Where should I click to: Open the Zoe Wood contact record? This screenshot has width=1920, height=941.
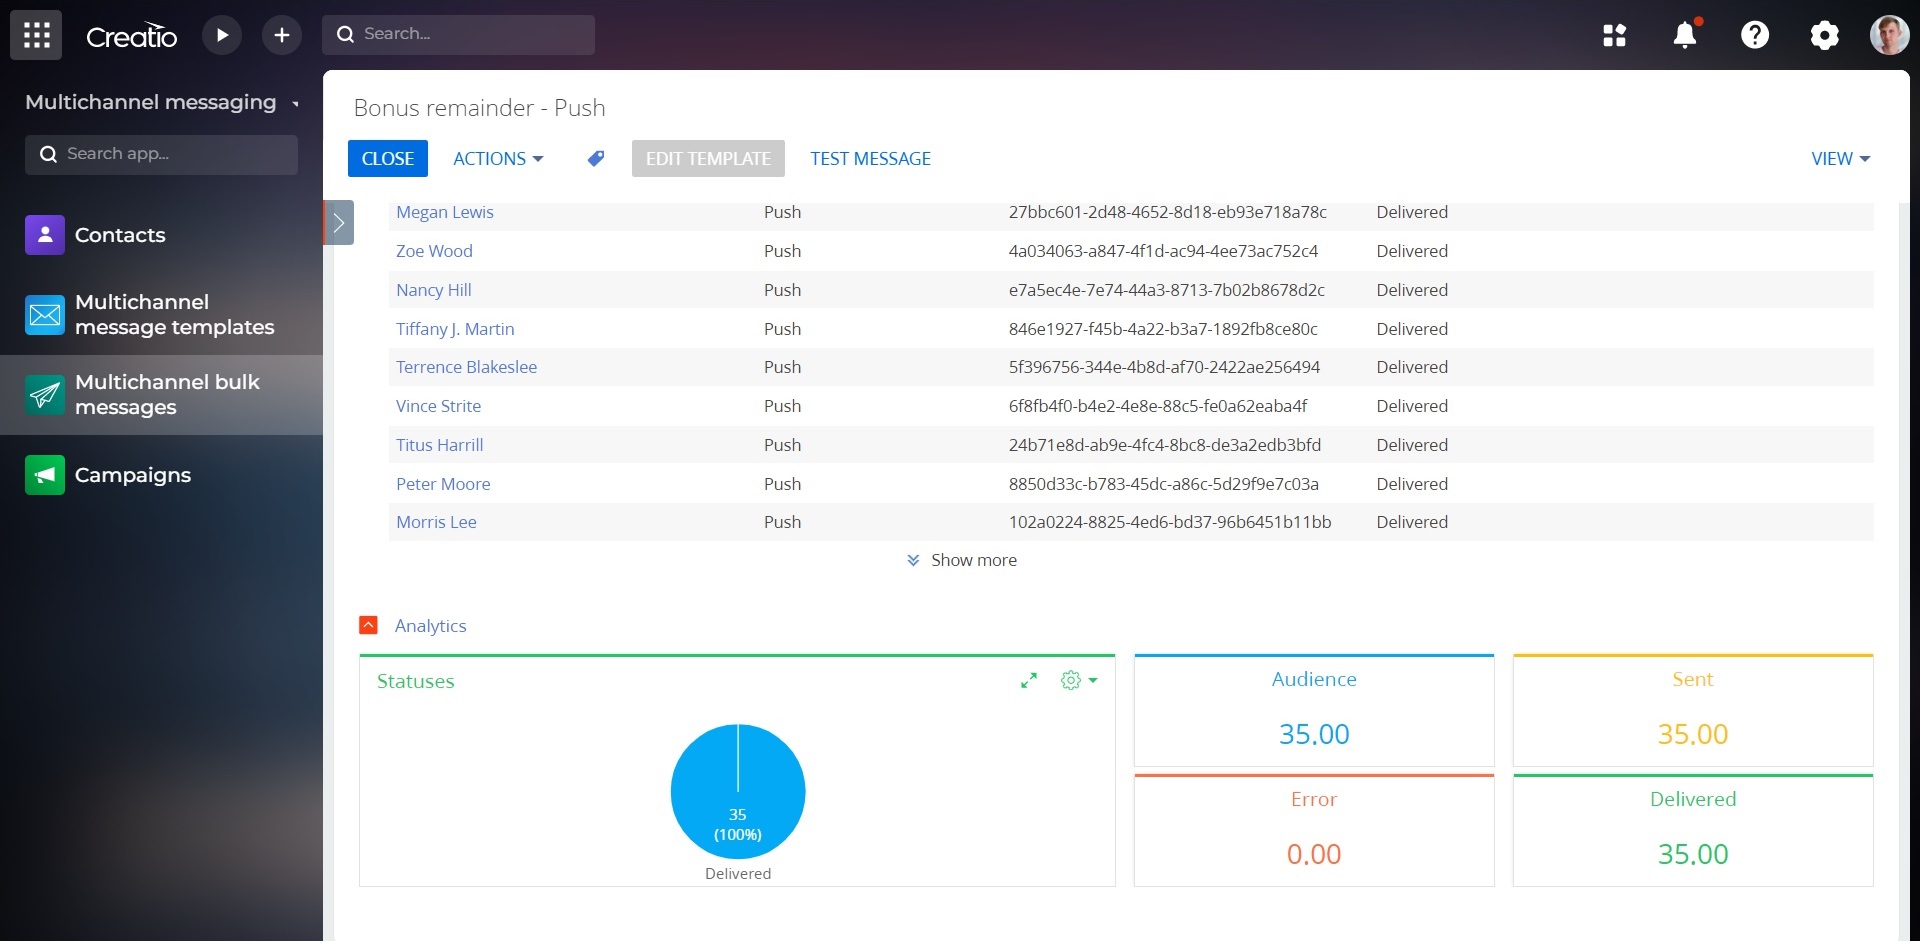click(433, 251)
